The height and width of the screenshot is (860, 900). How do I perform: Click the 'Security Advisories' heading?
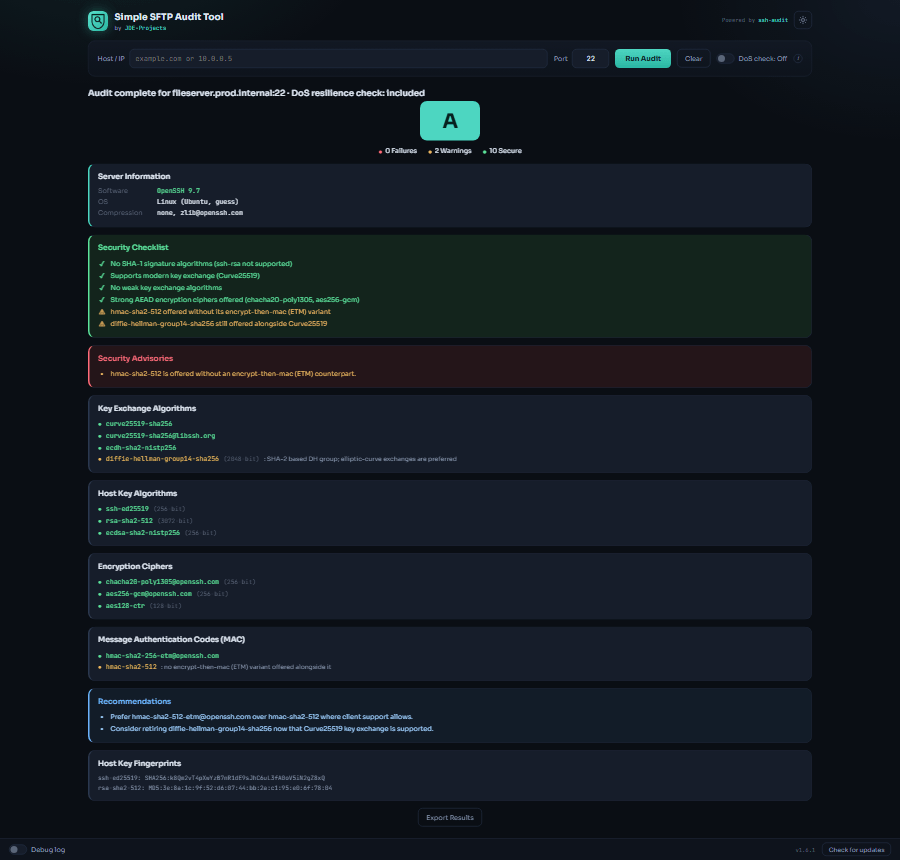click(x=135, y=358)
